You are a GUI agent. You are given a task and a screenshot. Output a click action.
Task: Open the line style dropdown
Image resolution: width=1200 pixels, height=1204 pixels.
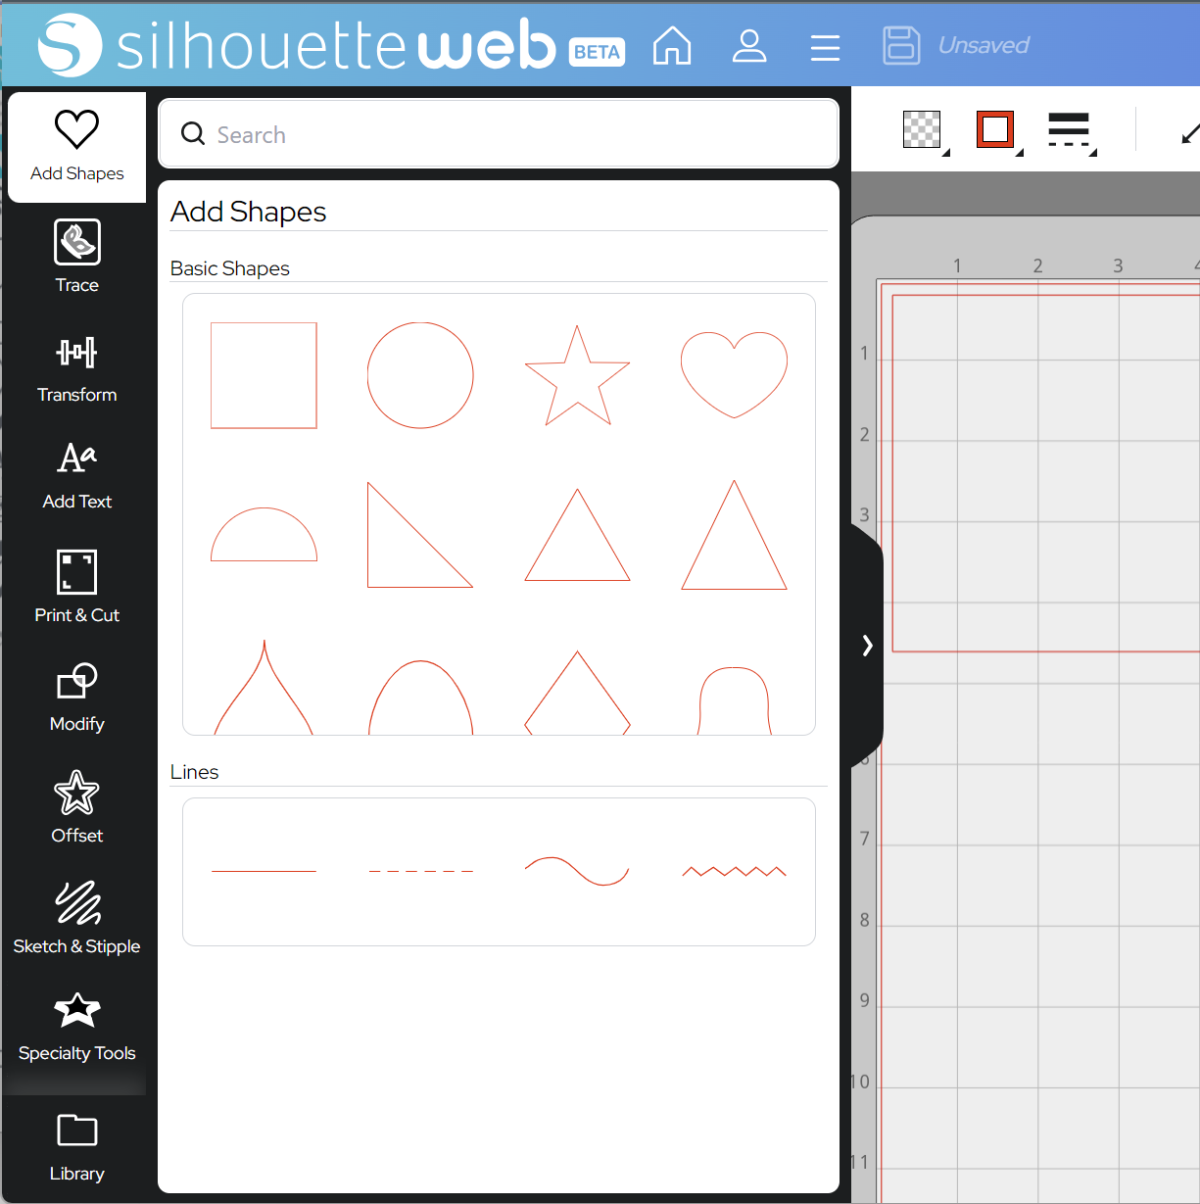click(x=1071, y=131)
